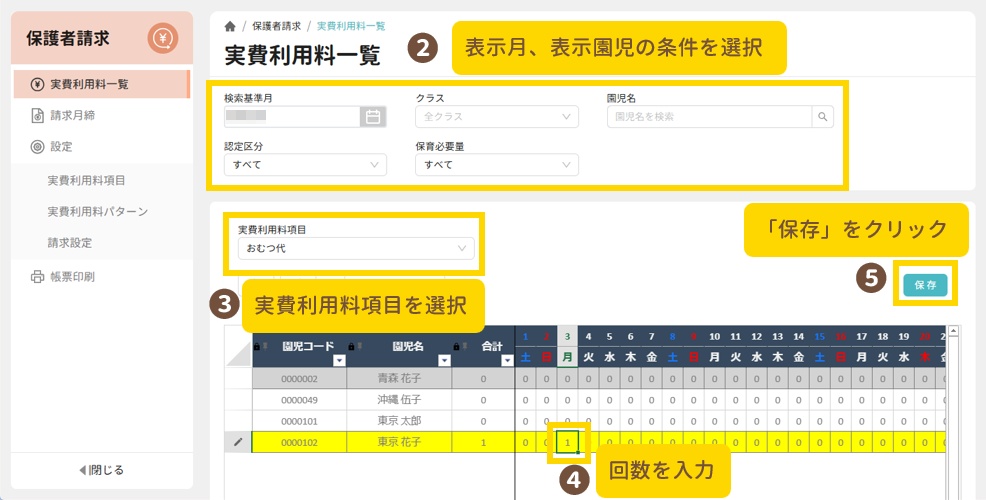Image resolution: width=986 pixels, height=500 pixels.
Task: Click the magnifier icon in 園児名 search
Action: (823, 117)
